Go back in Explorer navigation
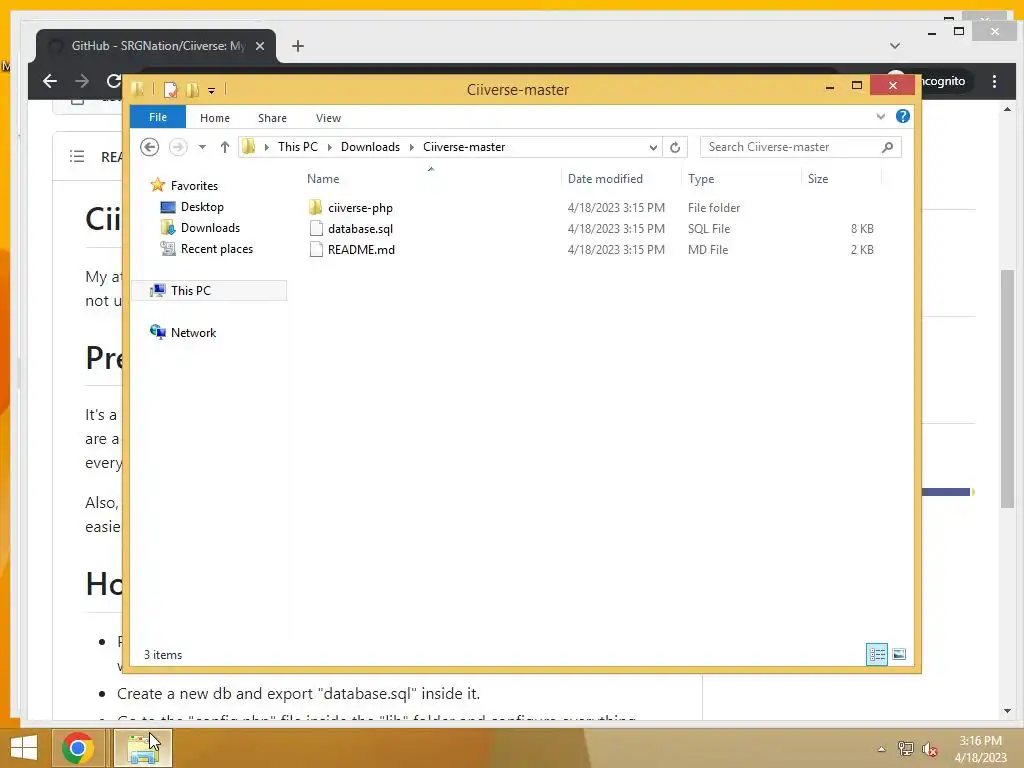Screen dimensions: 1024x768 [150, 147]
